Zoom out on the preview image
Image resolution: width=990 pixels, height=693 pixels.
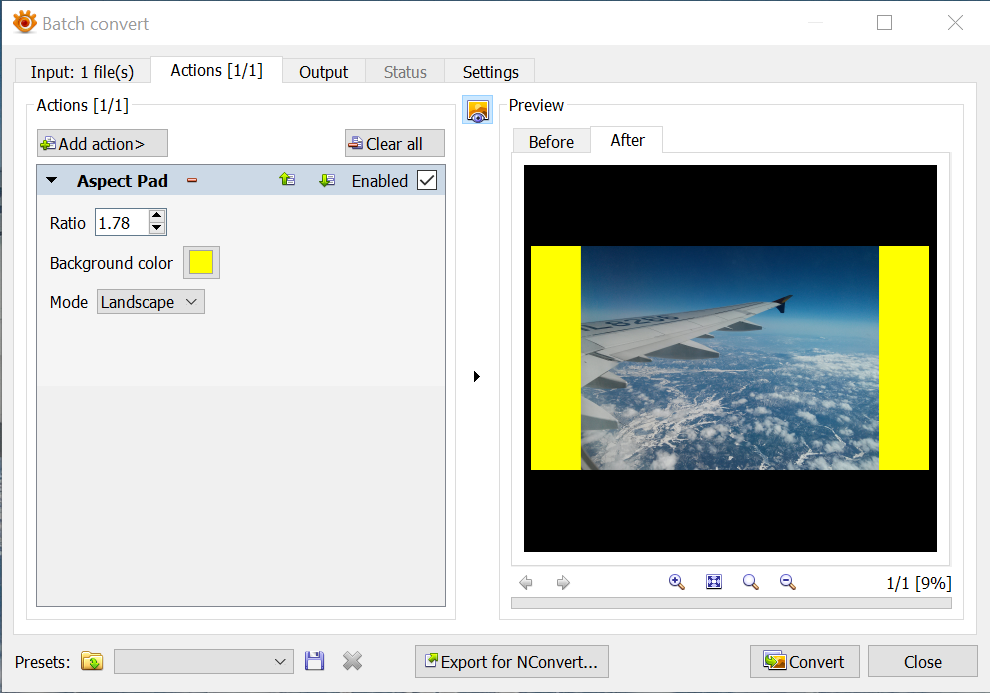[x=788, y=582]
